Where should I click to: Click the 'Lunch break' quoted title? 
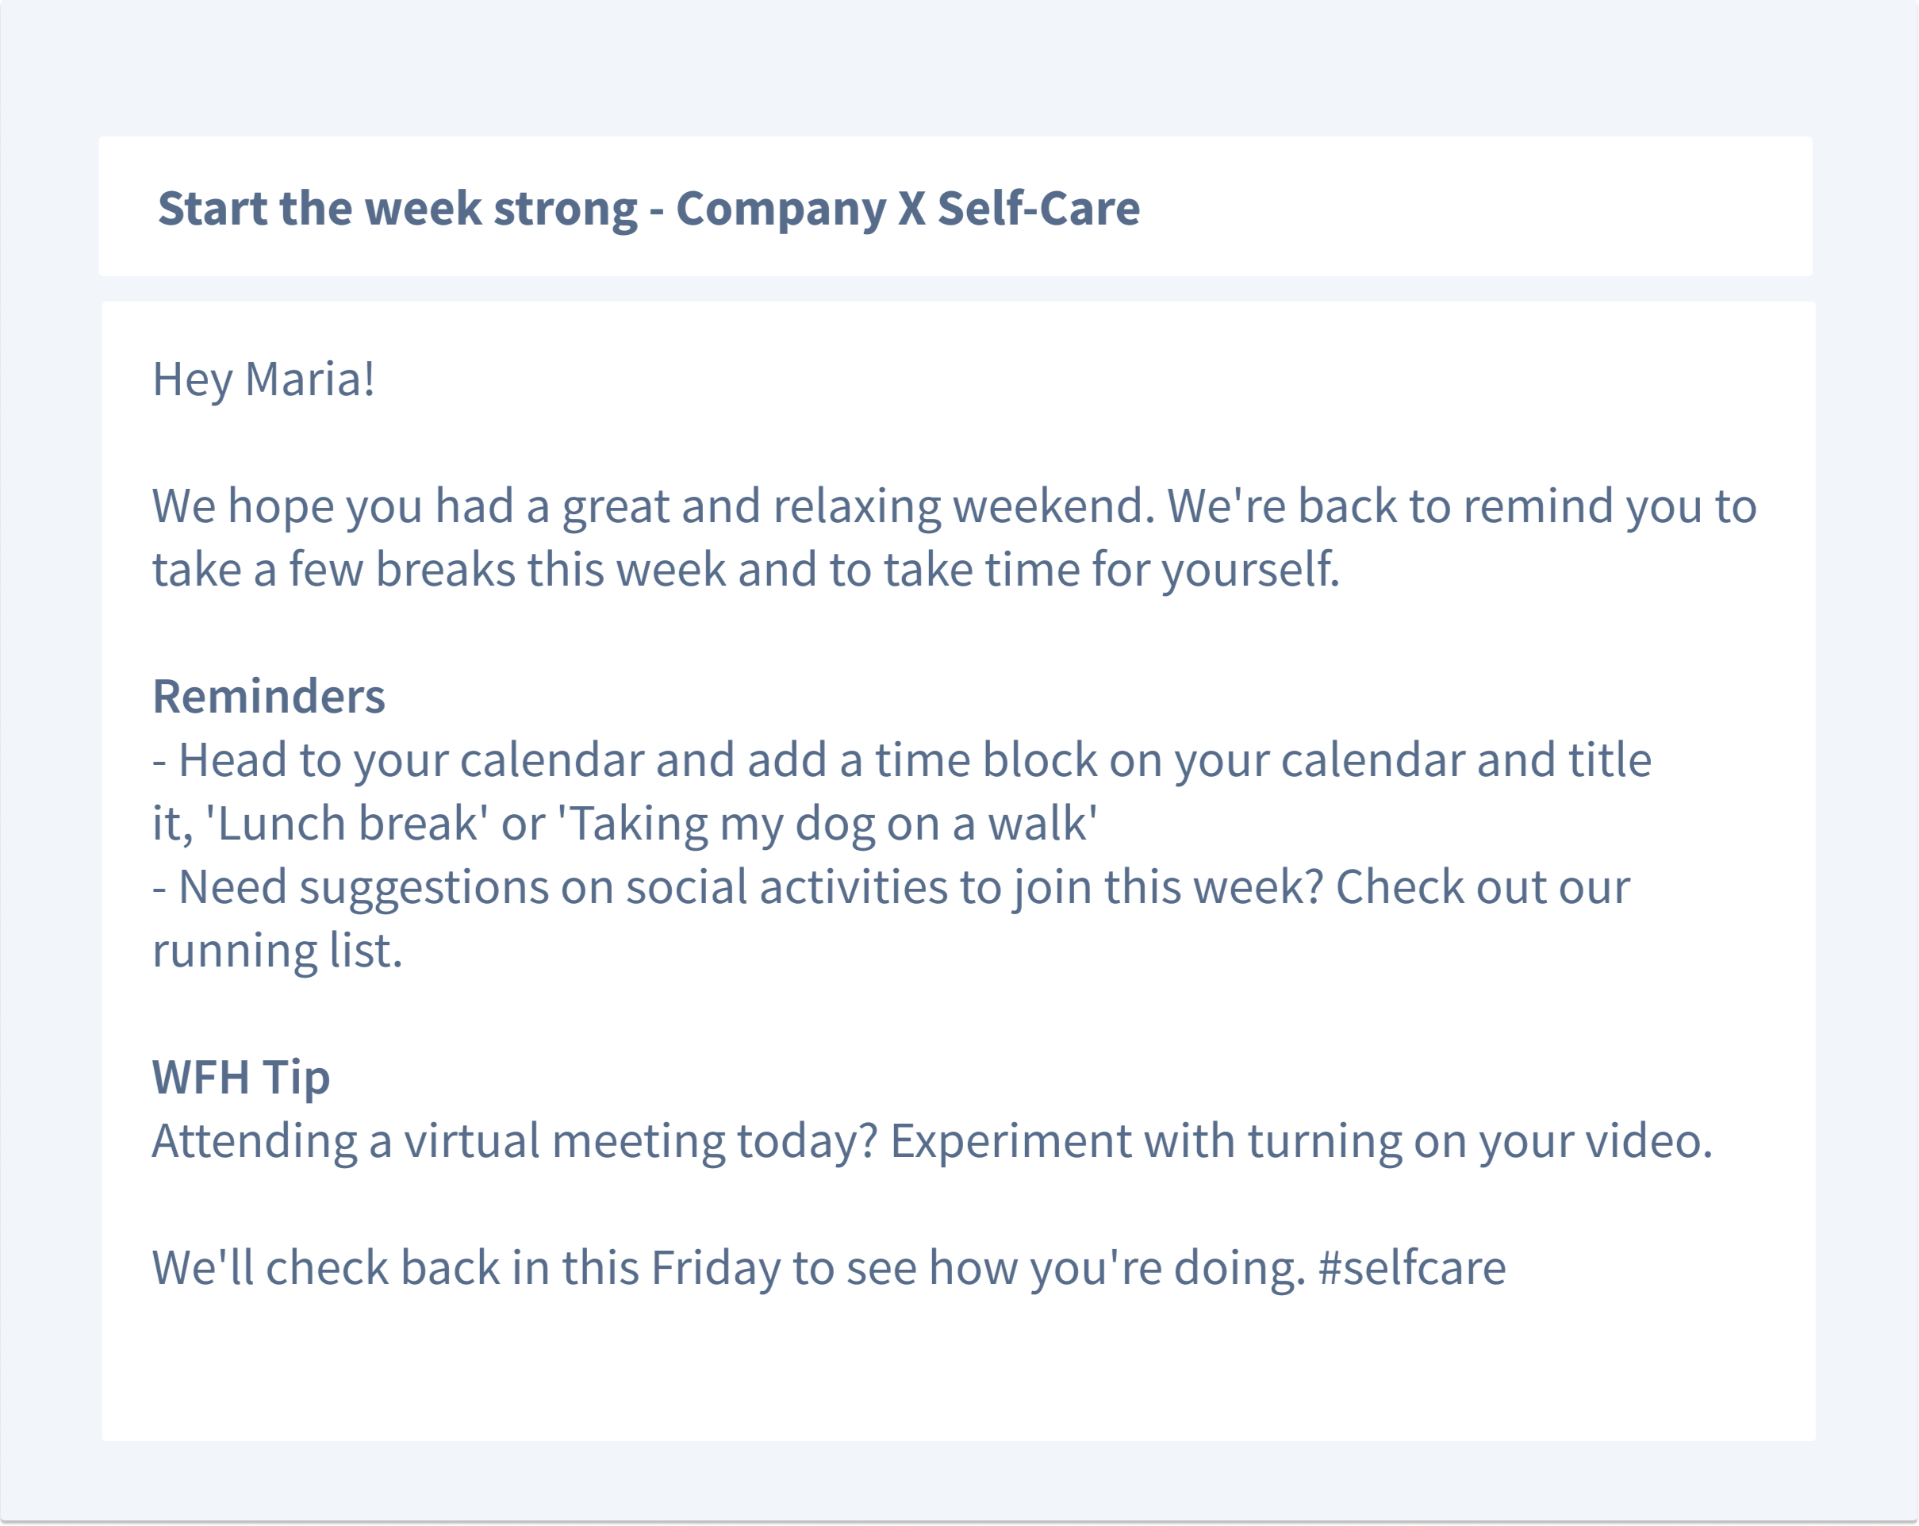tap(347, 824)
